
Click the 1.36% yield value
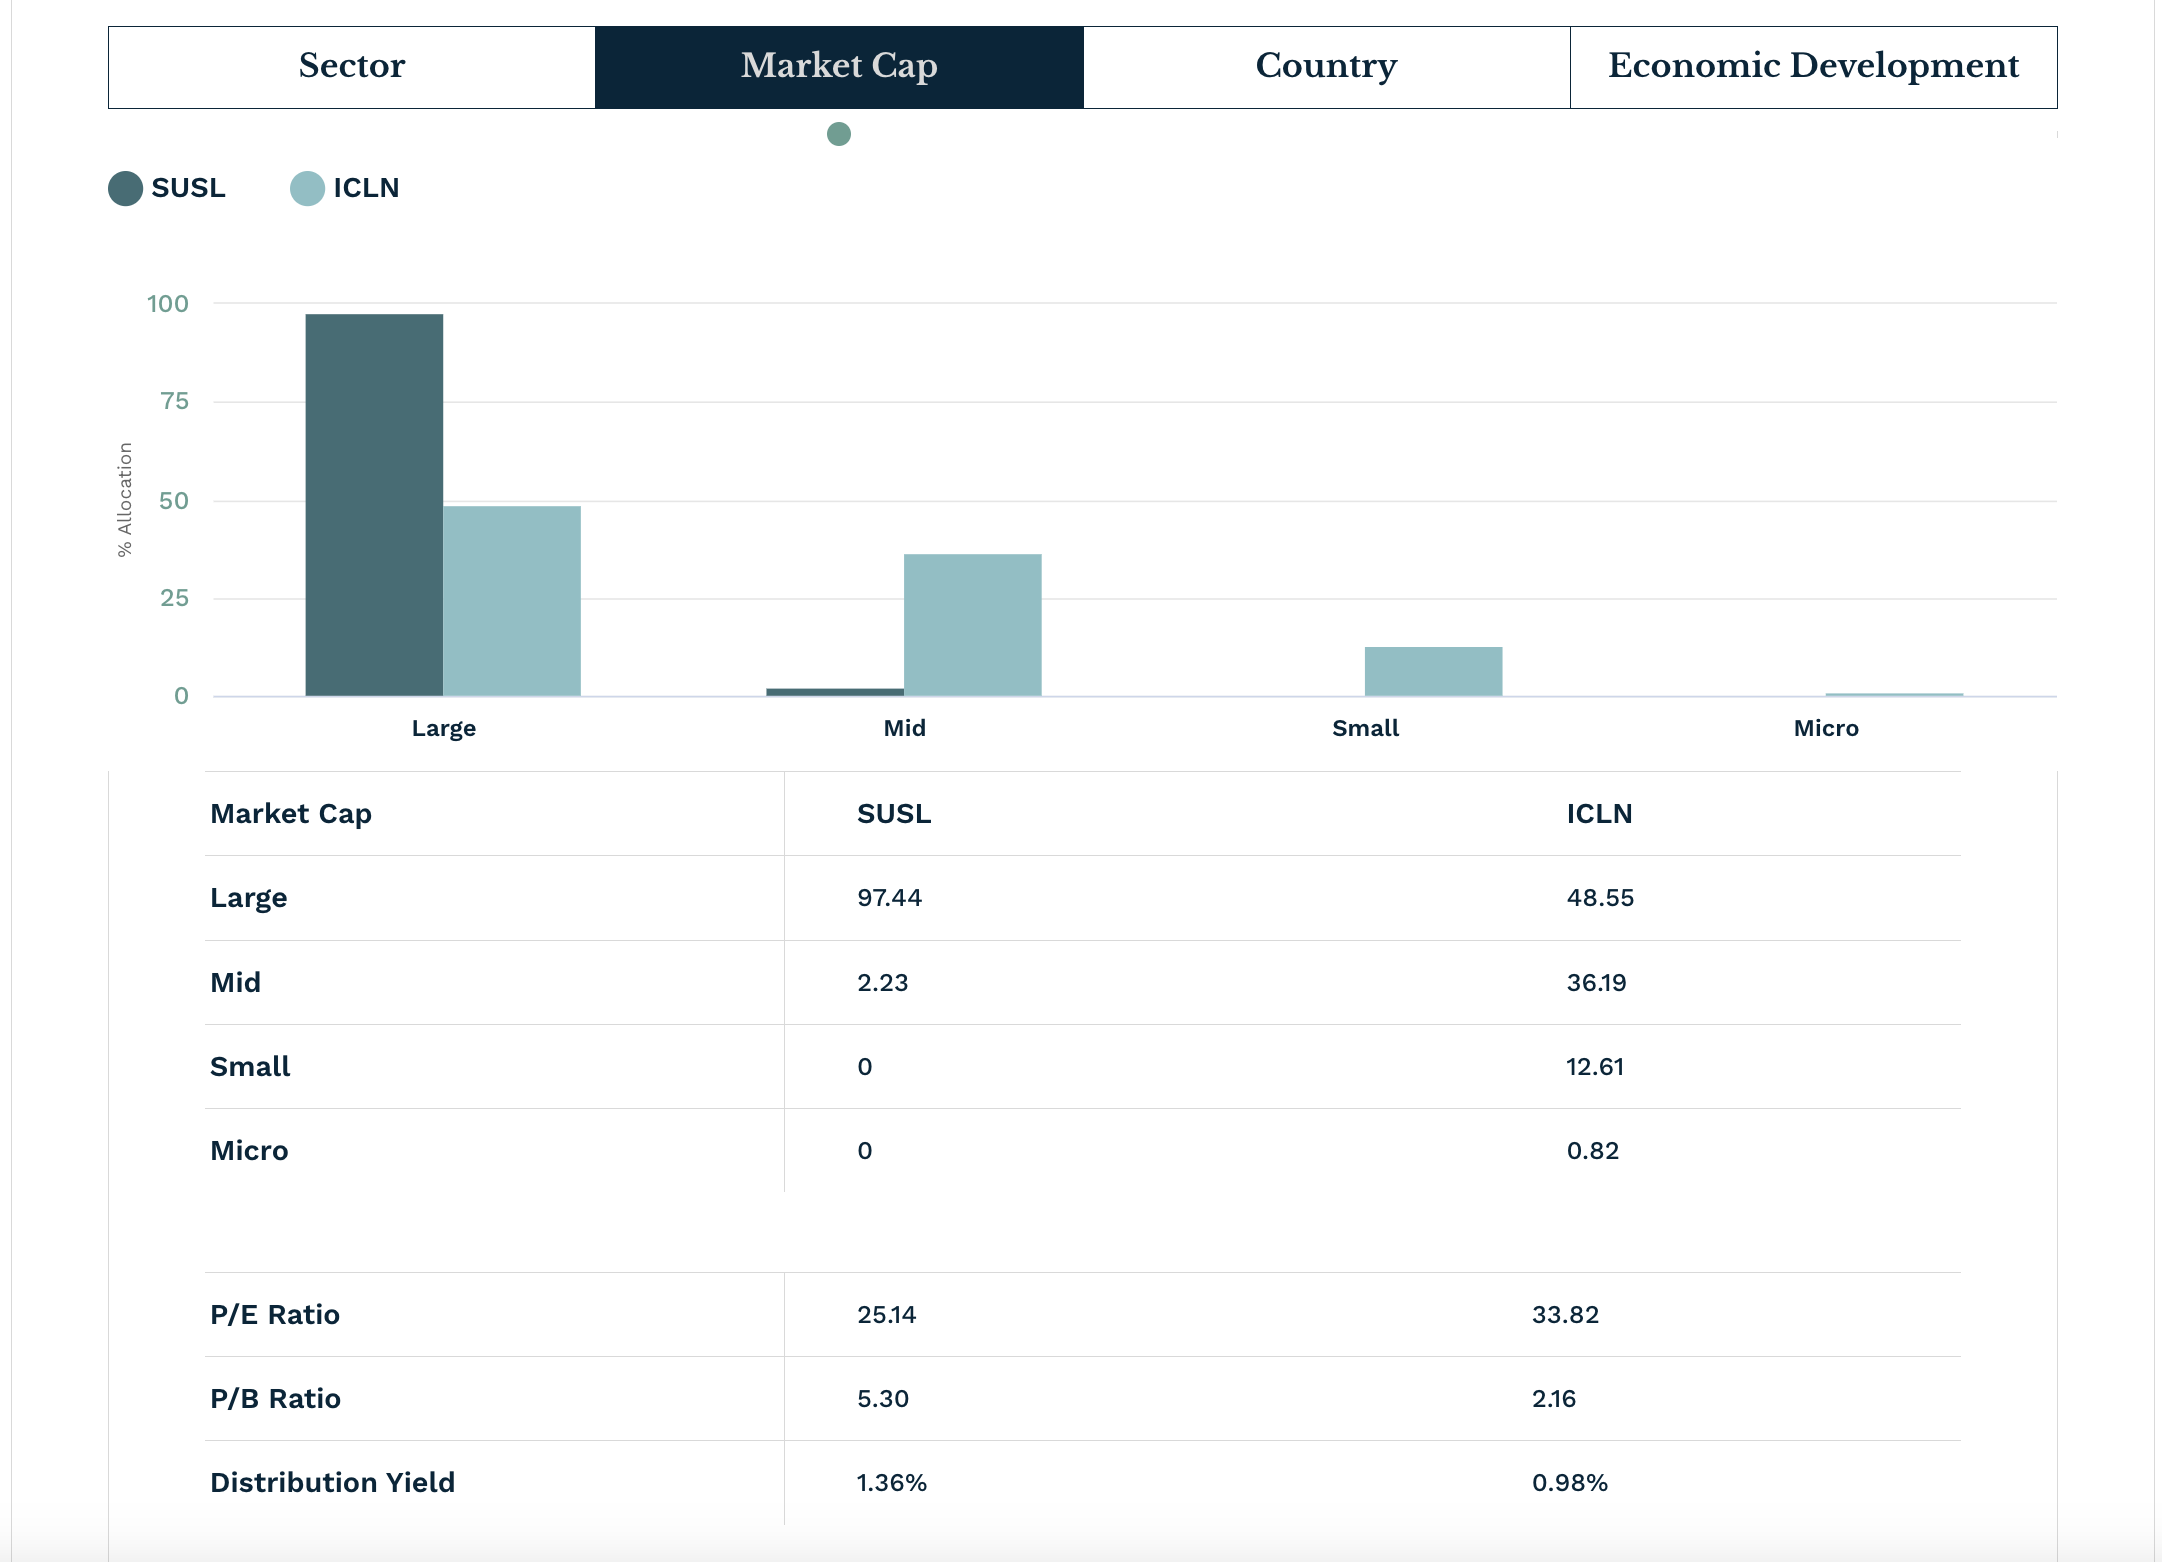point(892,1482)
